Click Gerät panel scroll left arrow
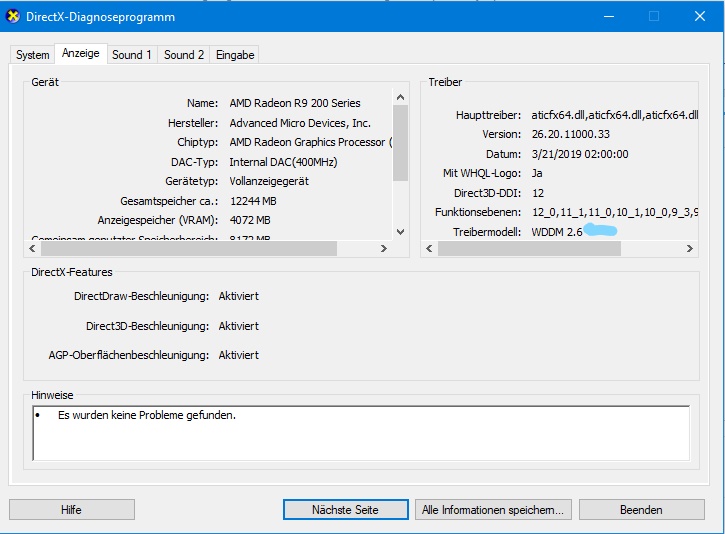 [32, 249]
